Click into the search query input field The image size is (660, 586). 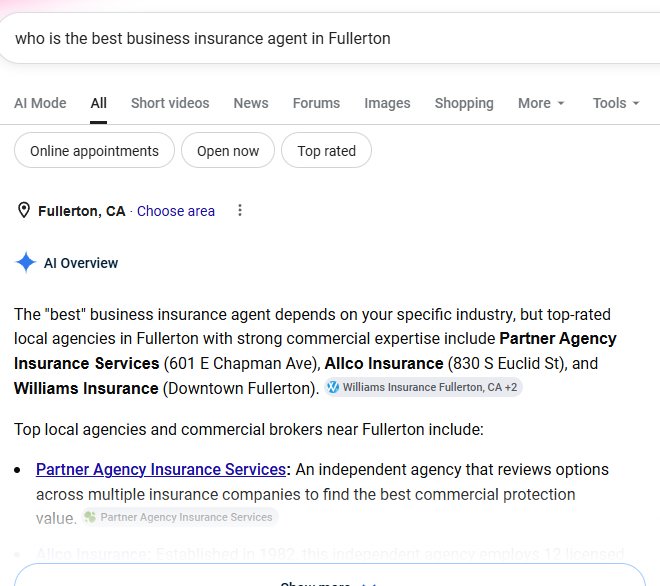click(330, 38)
